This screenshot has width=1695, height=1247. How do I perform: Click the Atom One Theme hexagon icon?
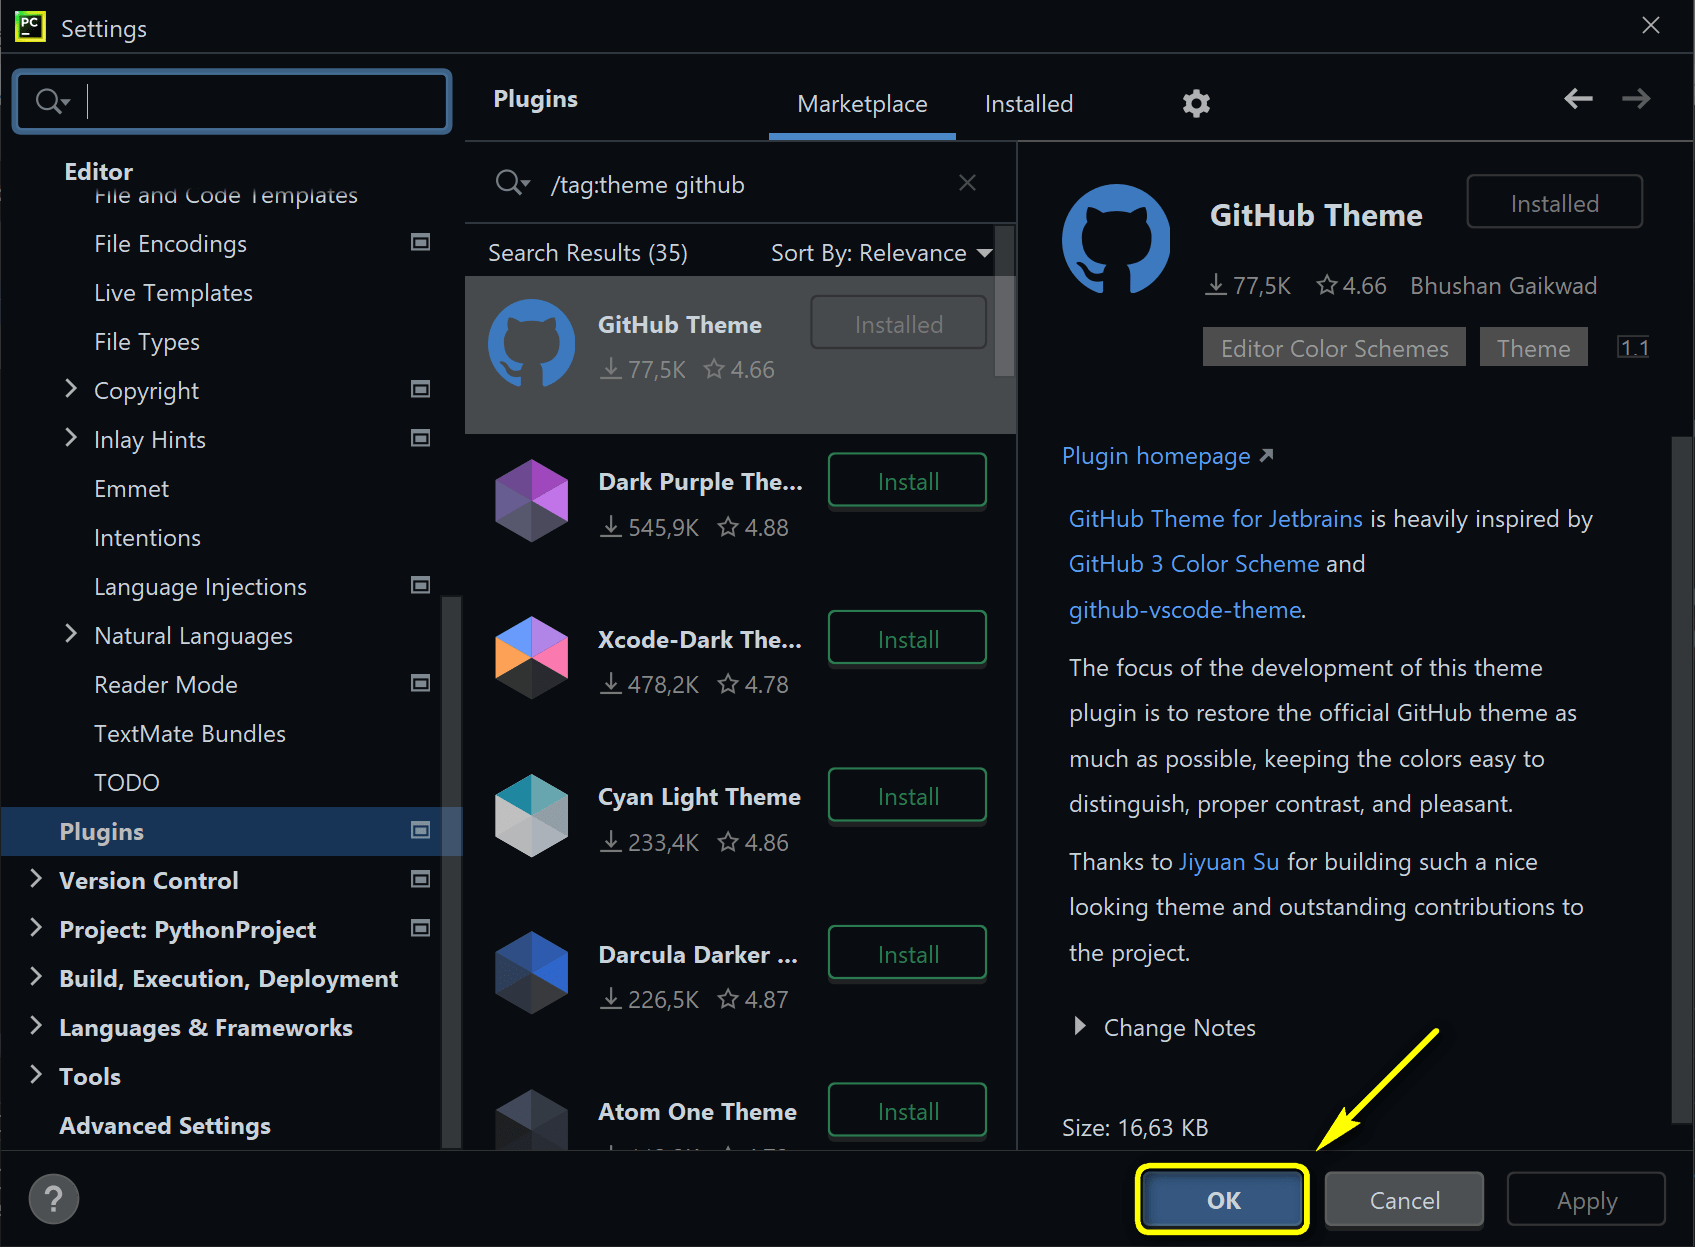[531, 1120]
